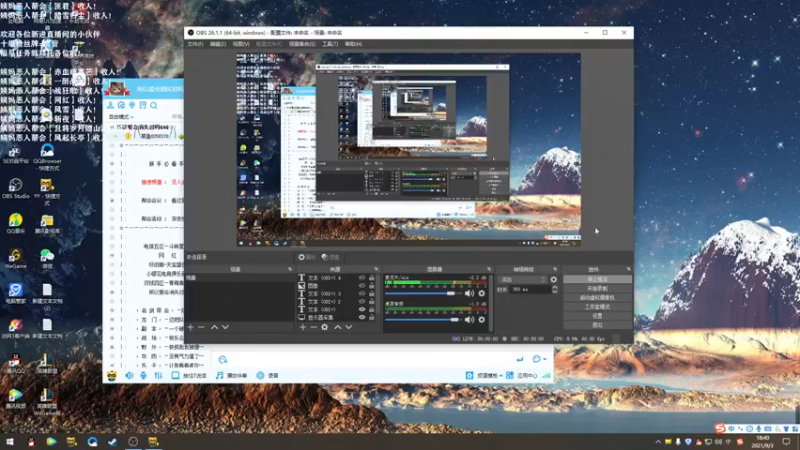Move the source down in the sources list

tap(348, 327)
